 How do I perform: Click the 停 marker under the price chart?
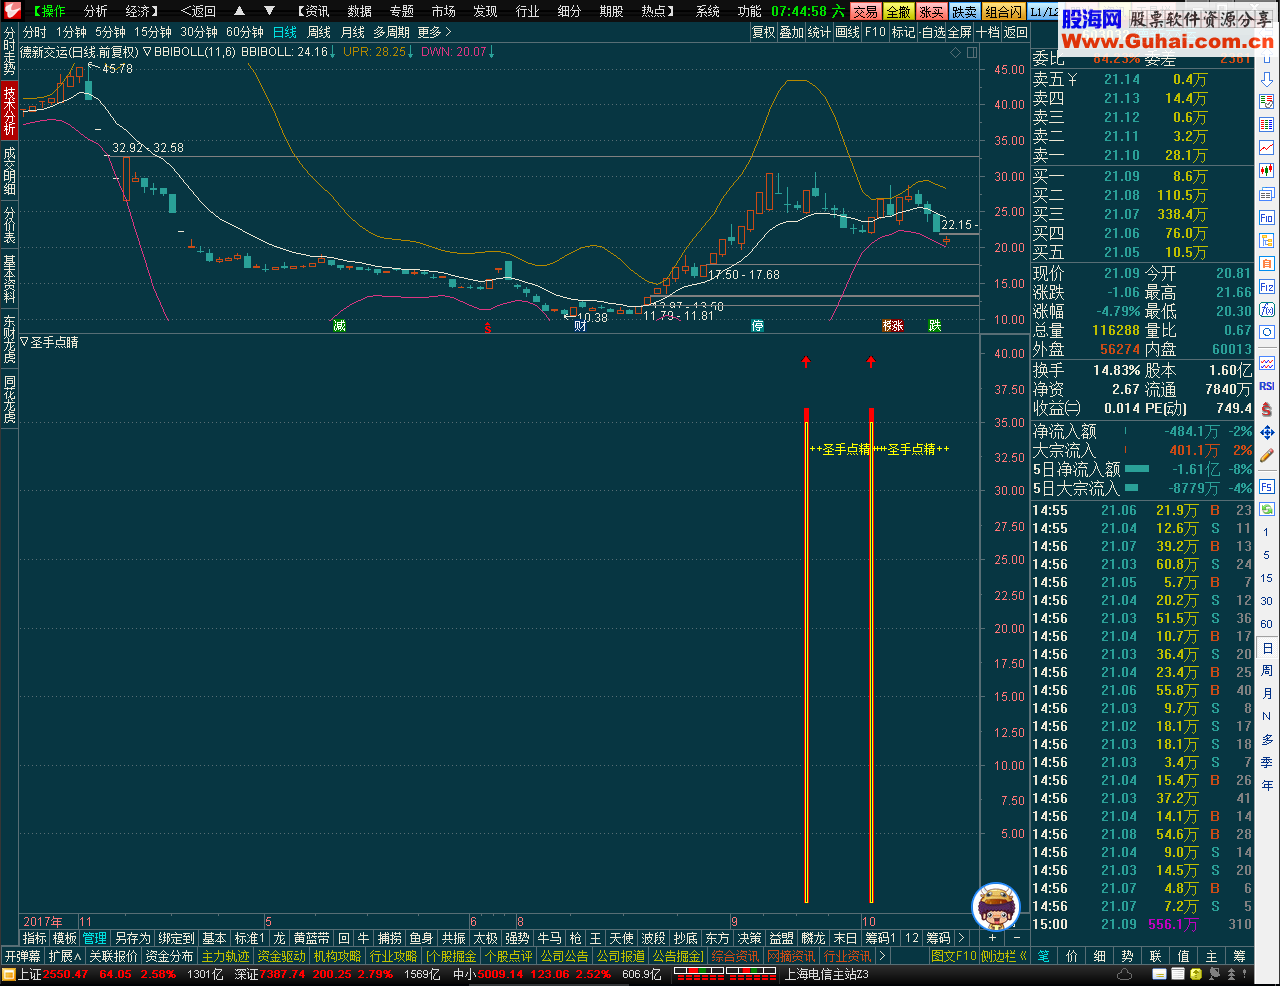(757, 326)
